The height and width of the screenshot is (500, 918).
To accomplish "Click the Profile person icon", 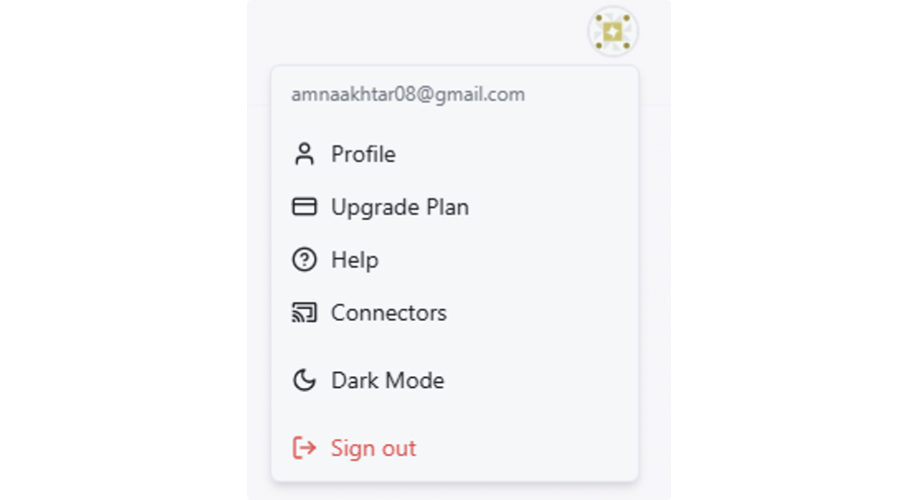I will coord(304,154).
